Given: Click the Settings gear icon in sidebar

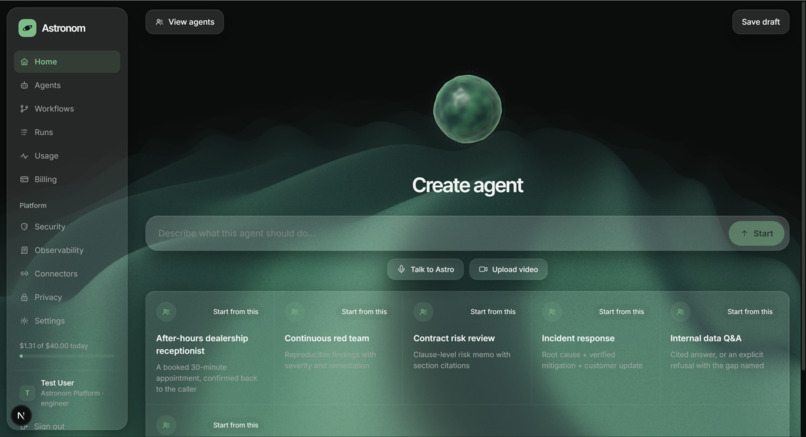Looking at the screenshot, I should 24,321.
